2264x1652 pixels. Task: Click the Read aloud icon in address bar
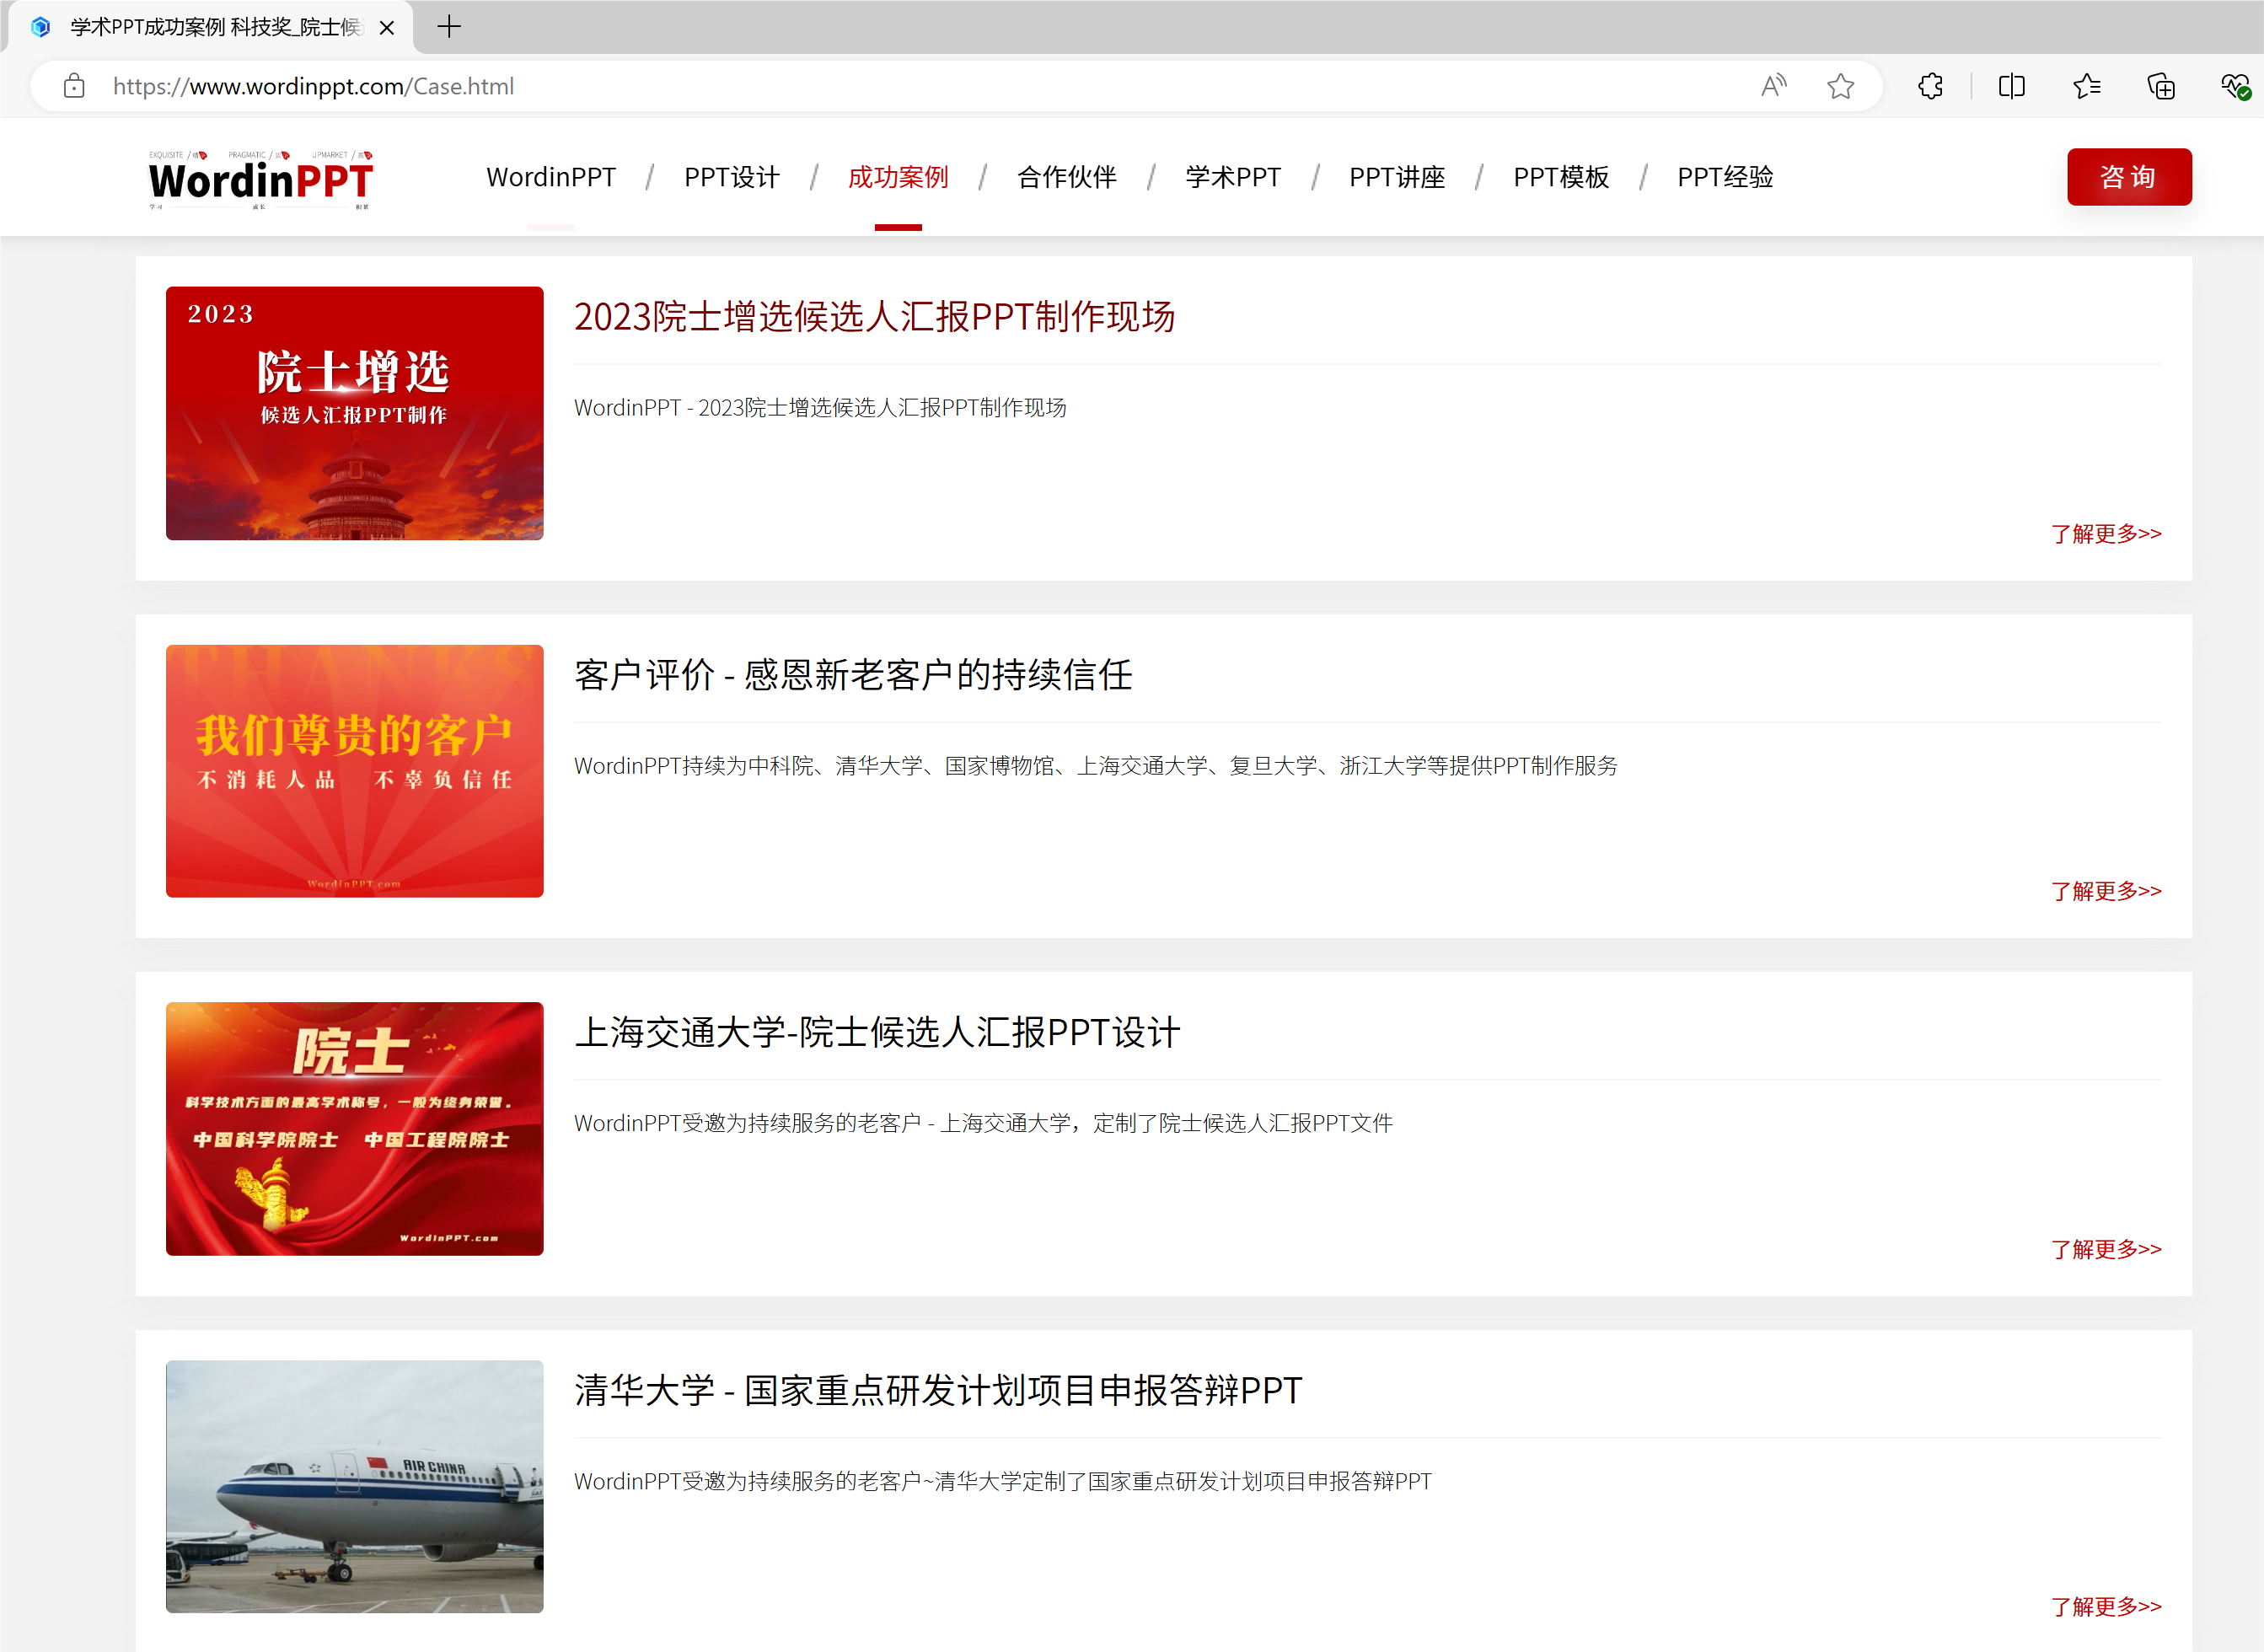coord(1773,86)
